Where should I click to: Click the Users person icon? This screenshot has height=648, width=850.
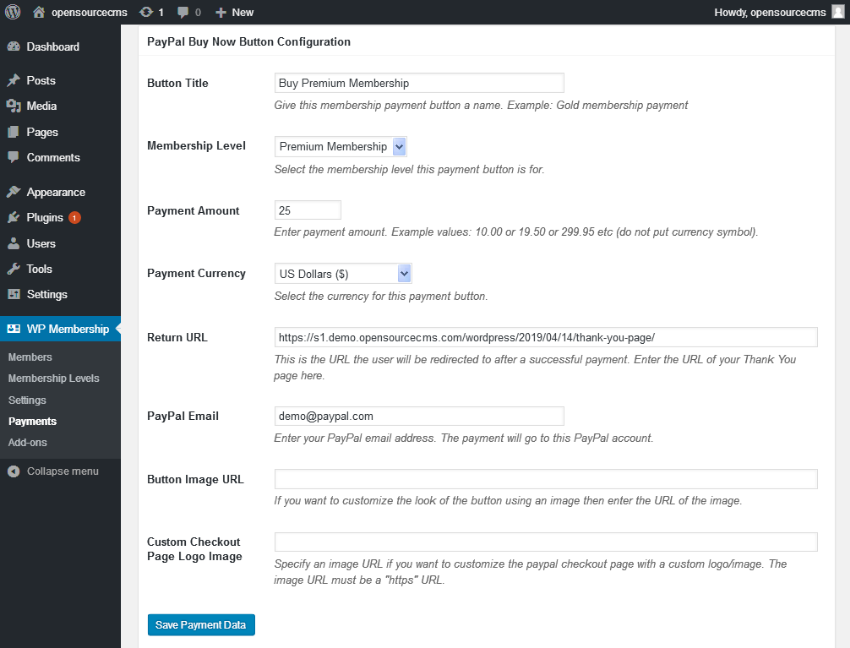[14, 243]
